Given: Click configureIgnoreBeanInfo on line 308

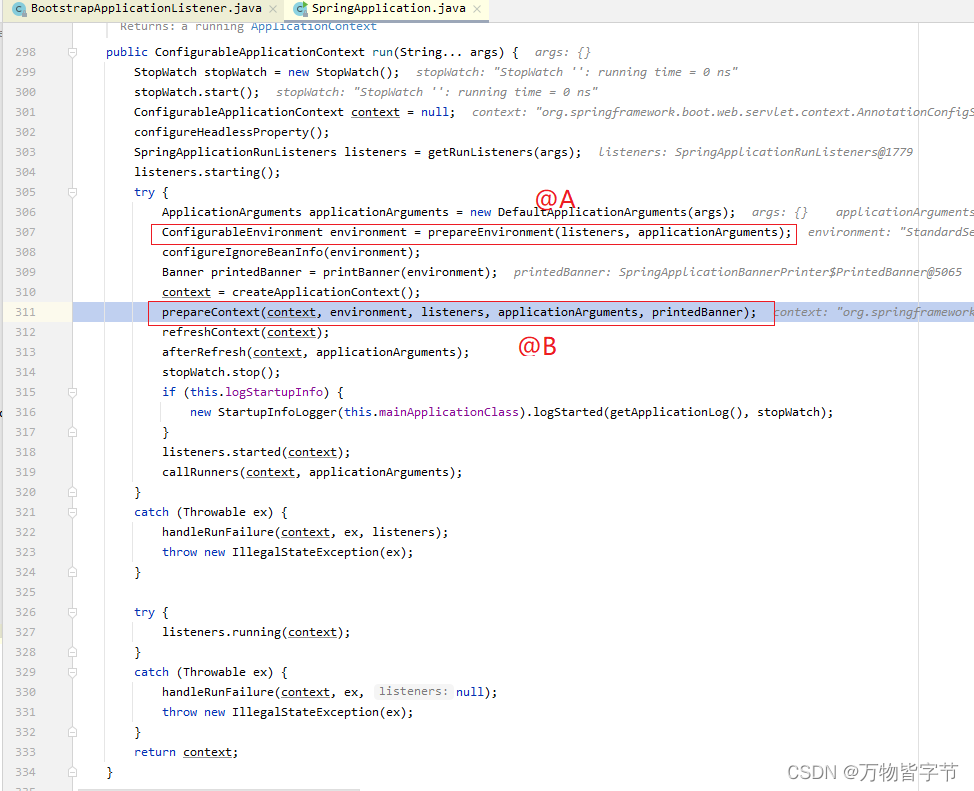Looking at the screenshot, I should tap(242, 252).
